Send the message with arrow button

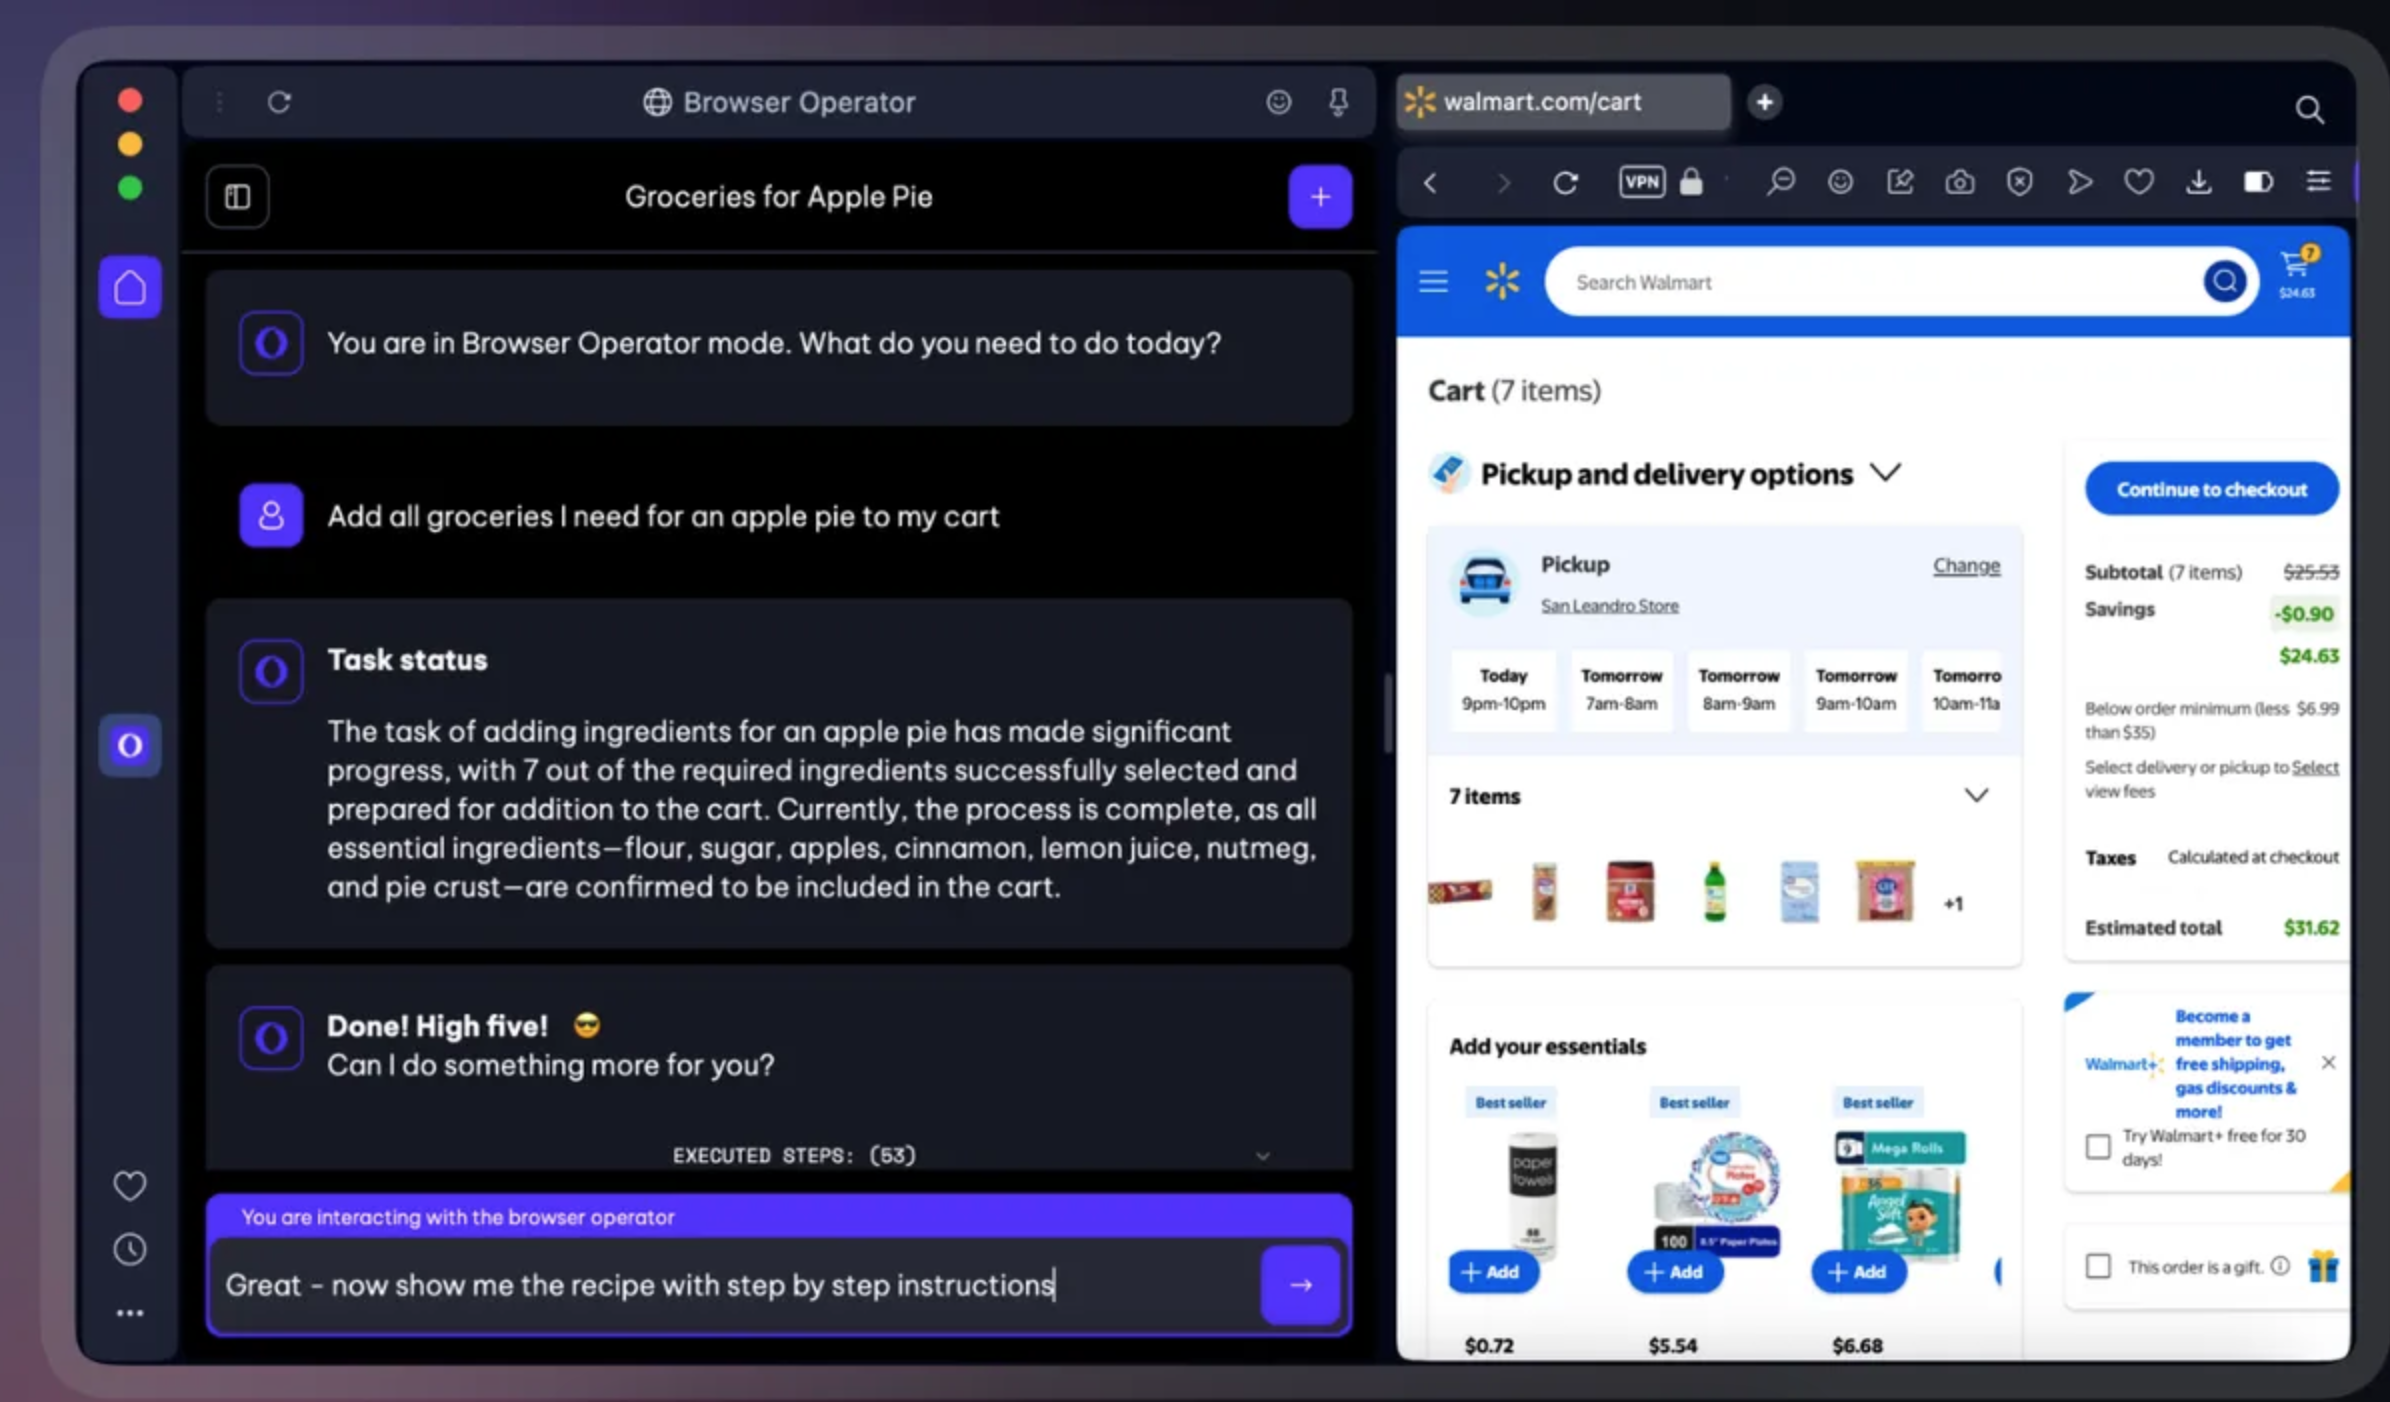(1300, 1284)
